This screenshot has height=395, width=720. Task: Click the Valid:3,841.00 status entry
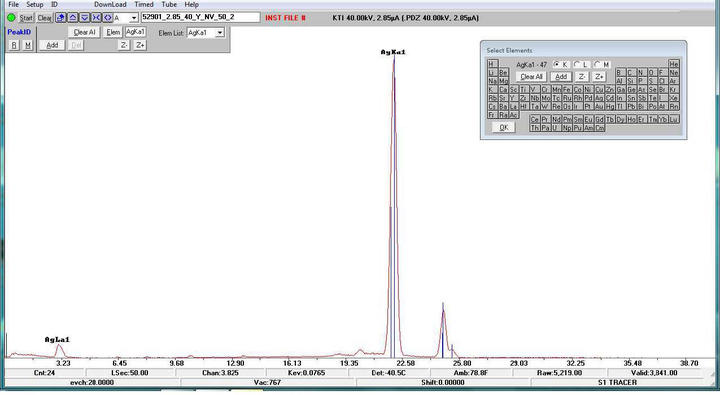654,373
